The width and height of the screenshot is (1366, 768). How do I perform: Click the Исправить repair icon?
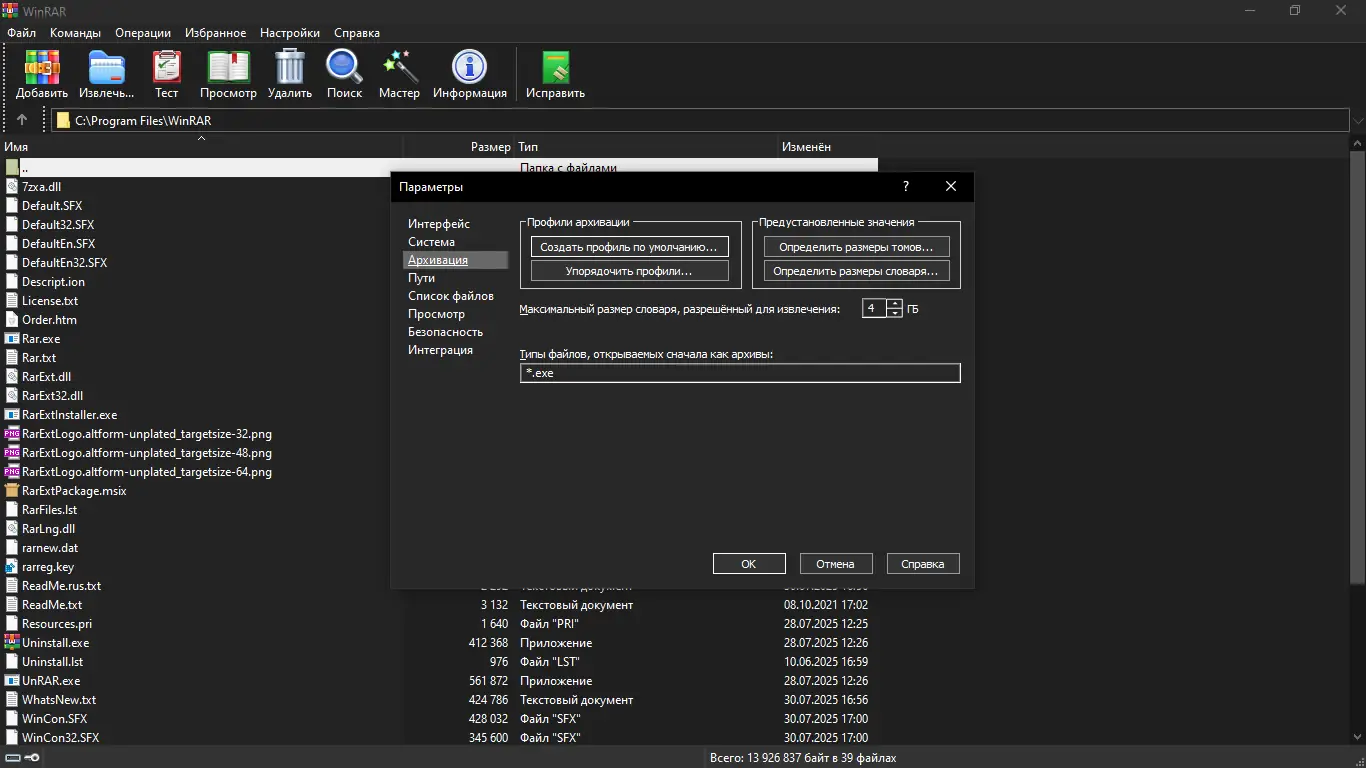point(555,68)
